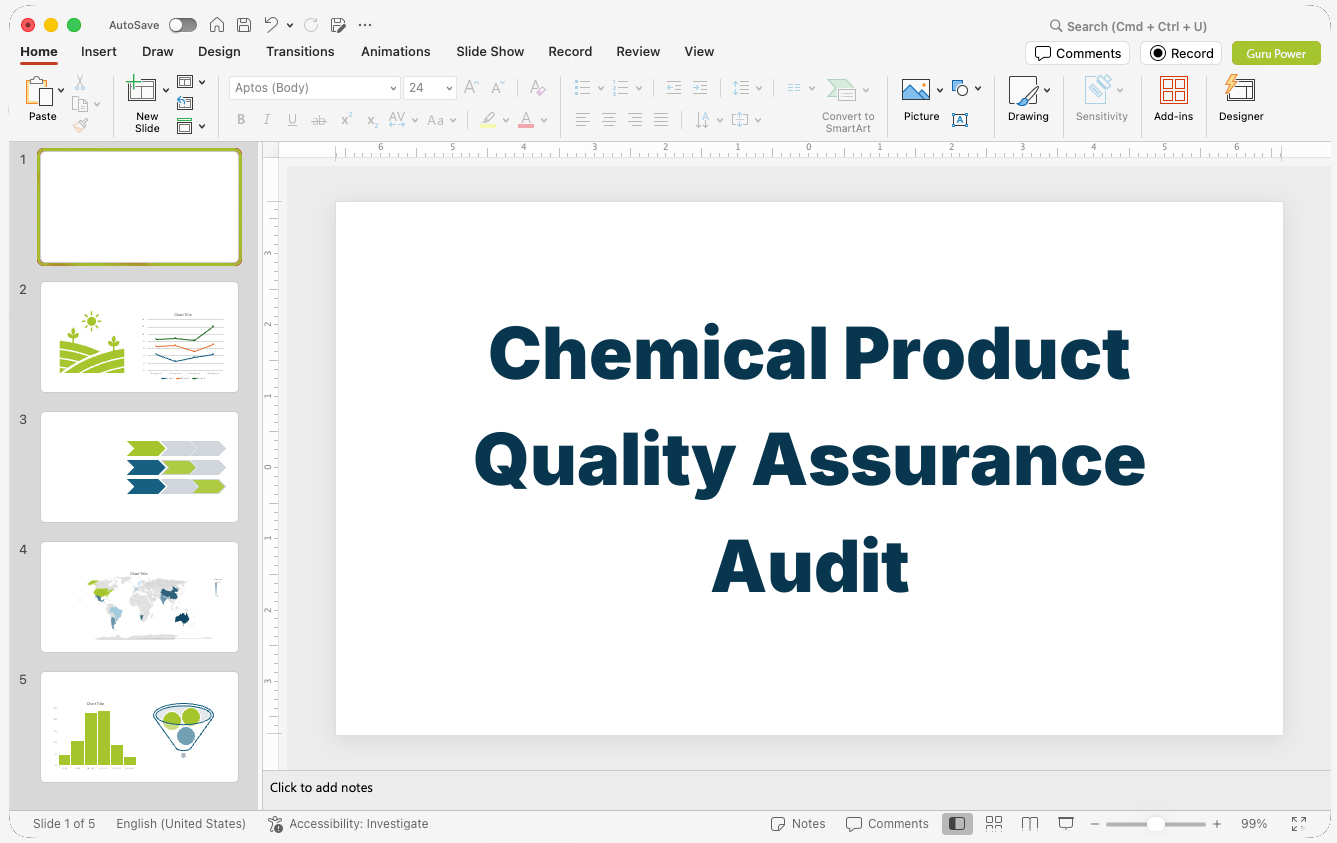Click the Notes button in status bar

point(798,824)
